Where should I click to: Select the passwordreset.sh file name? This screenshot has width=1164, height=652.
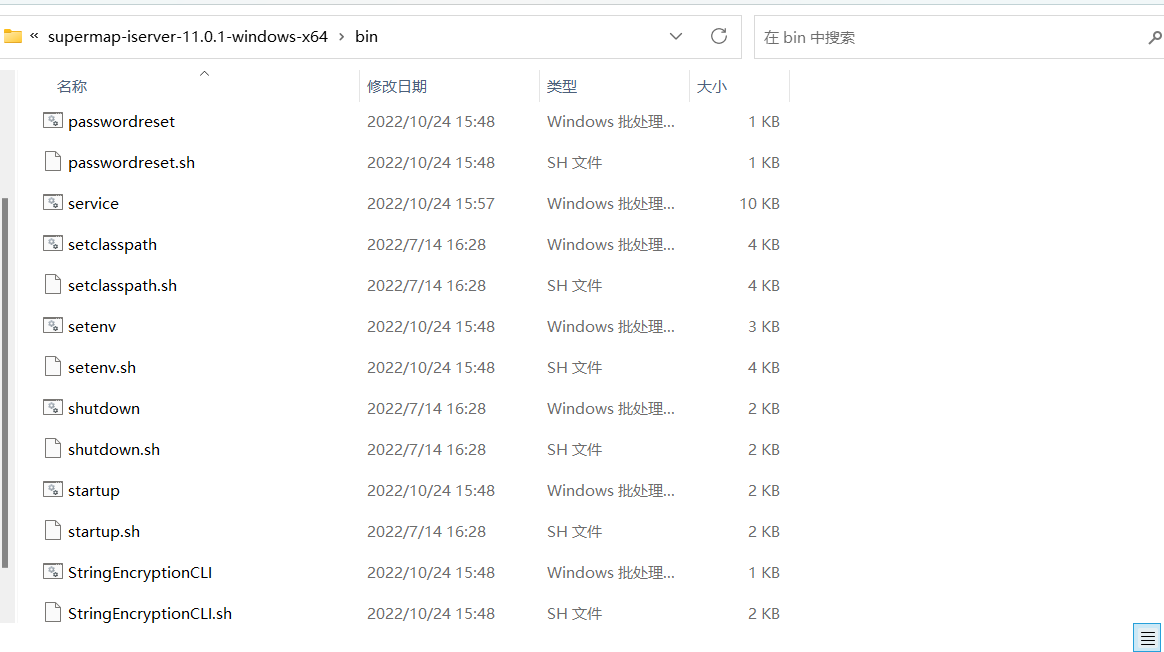(131, 163)
